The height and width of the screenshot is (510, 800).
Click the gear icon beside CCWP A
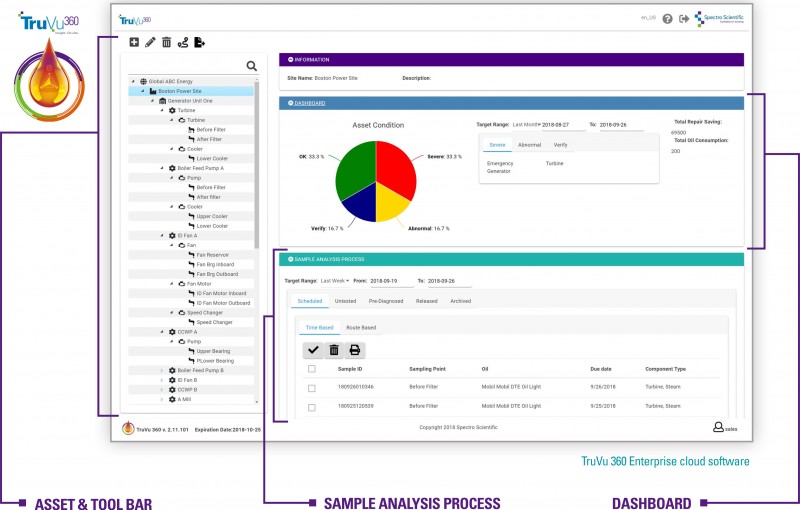click(x=172, y=332)
